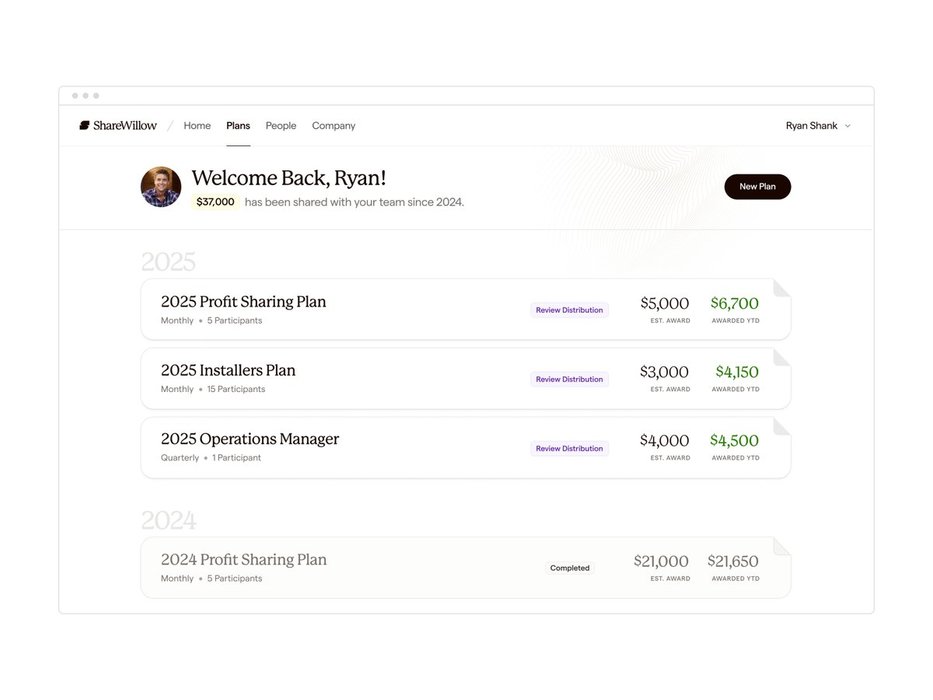Viewport: 933px width, 700px height.
Task: Switch to the Plans tab
Action: [x=238, y=126]
